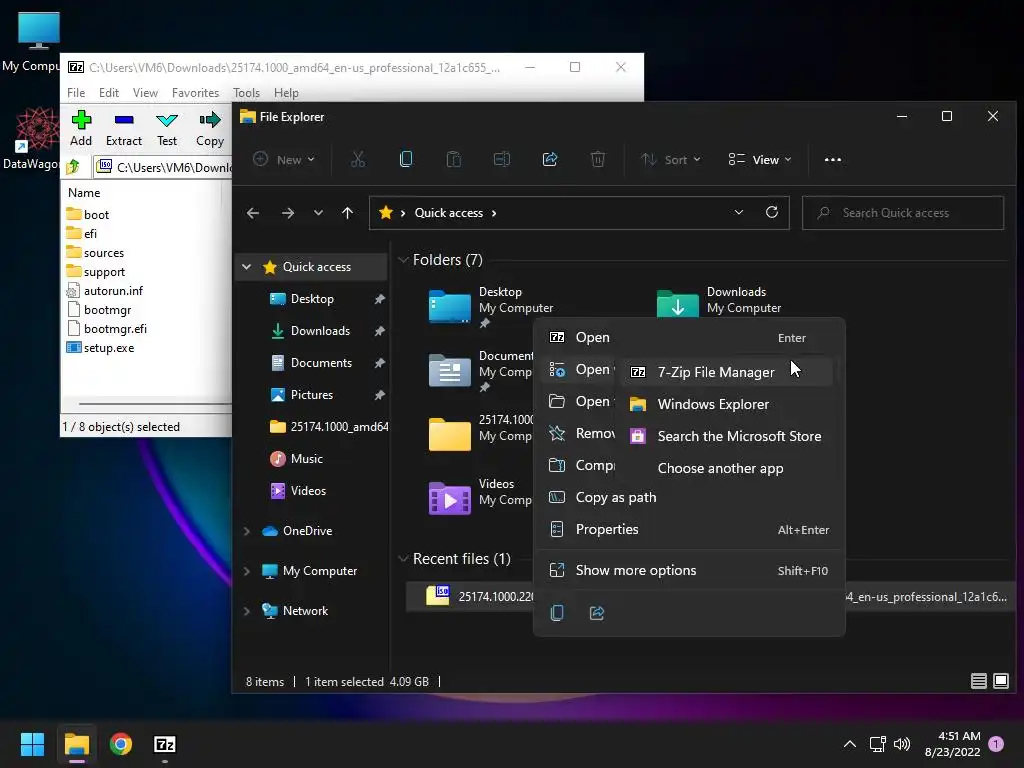Click the Paste icon in File Explorer toolbar
Screen dimensions: 1024x768
(x=454, y=159)
